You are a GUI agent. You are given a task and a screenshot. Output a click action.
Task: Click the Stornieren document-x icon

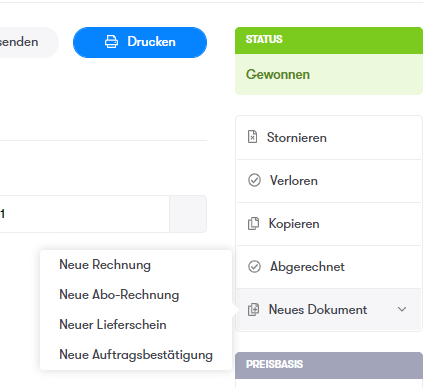coord(253,137)
